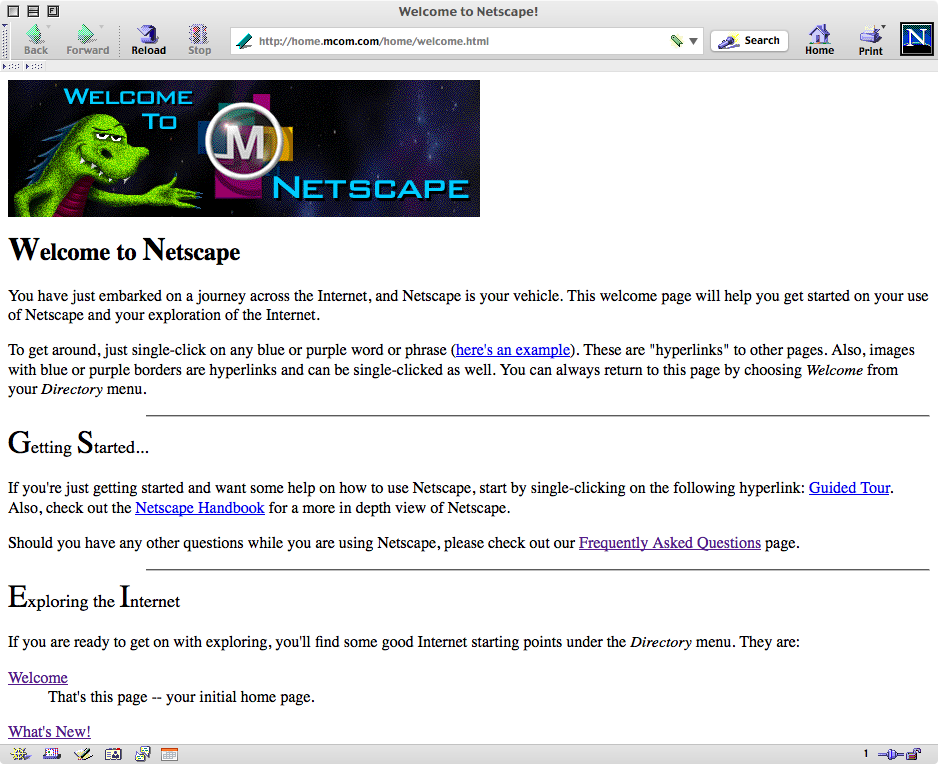Click the Netscape N throbber logo
938x764 pixels.
click(x=916, y=39)
